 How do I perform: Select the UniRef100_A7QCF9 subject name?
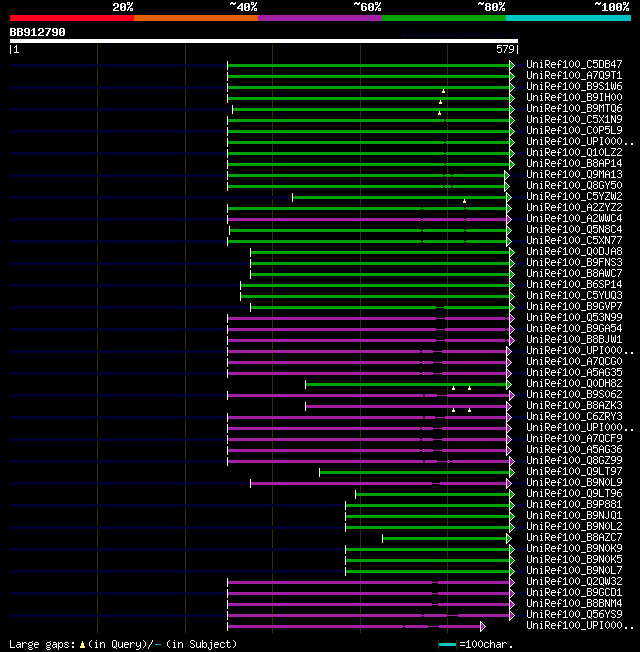pos(574,439)
